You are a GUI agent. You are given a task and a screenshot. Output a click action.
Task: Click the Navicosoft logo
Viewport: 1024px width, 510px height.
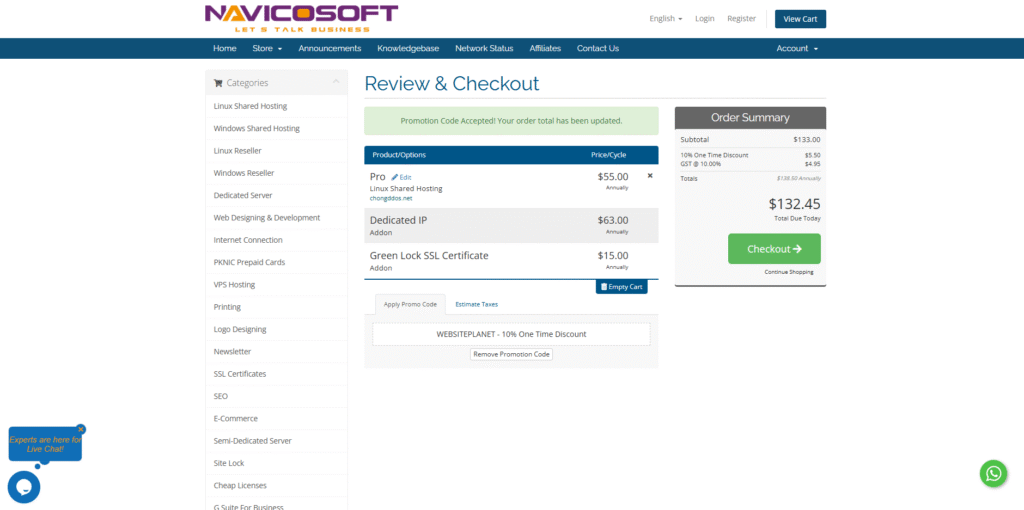(x=301, y=18)
